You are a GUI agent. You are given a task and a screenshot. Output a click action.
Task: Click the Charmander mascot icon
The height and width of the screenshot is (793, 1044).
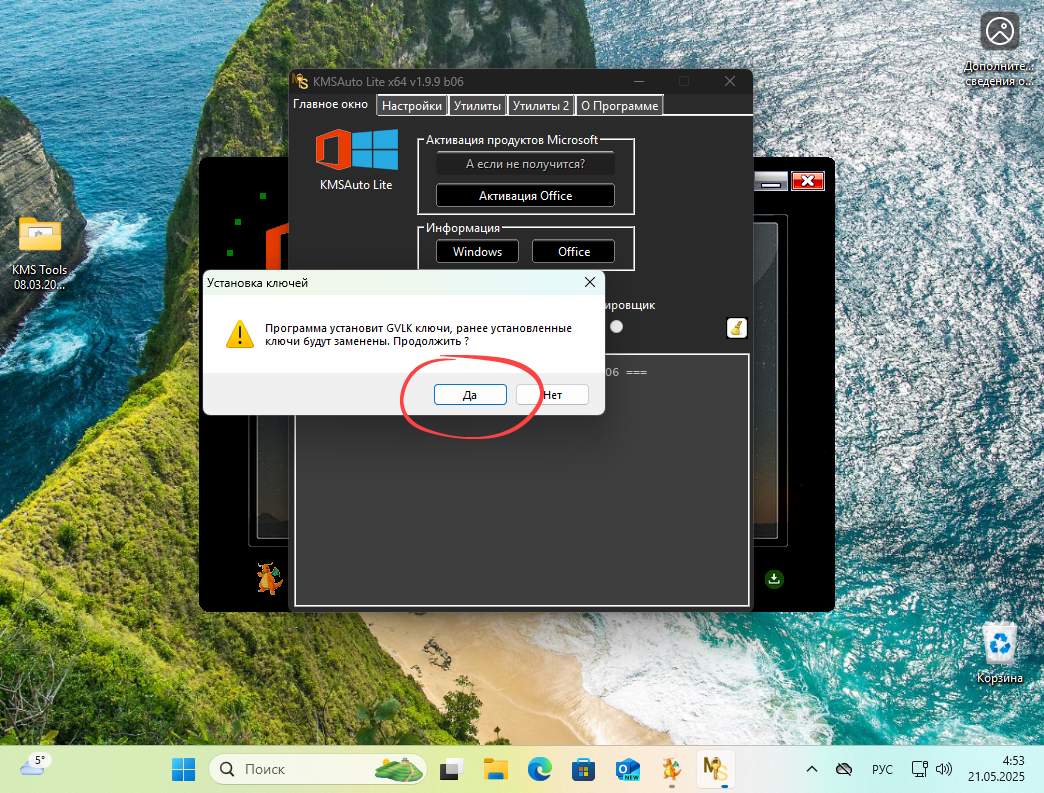click(x=270, y=578)
